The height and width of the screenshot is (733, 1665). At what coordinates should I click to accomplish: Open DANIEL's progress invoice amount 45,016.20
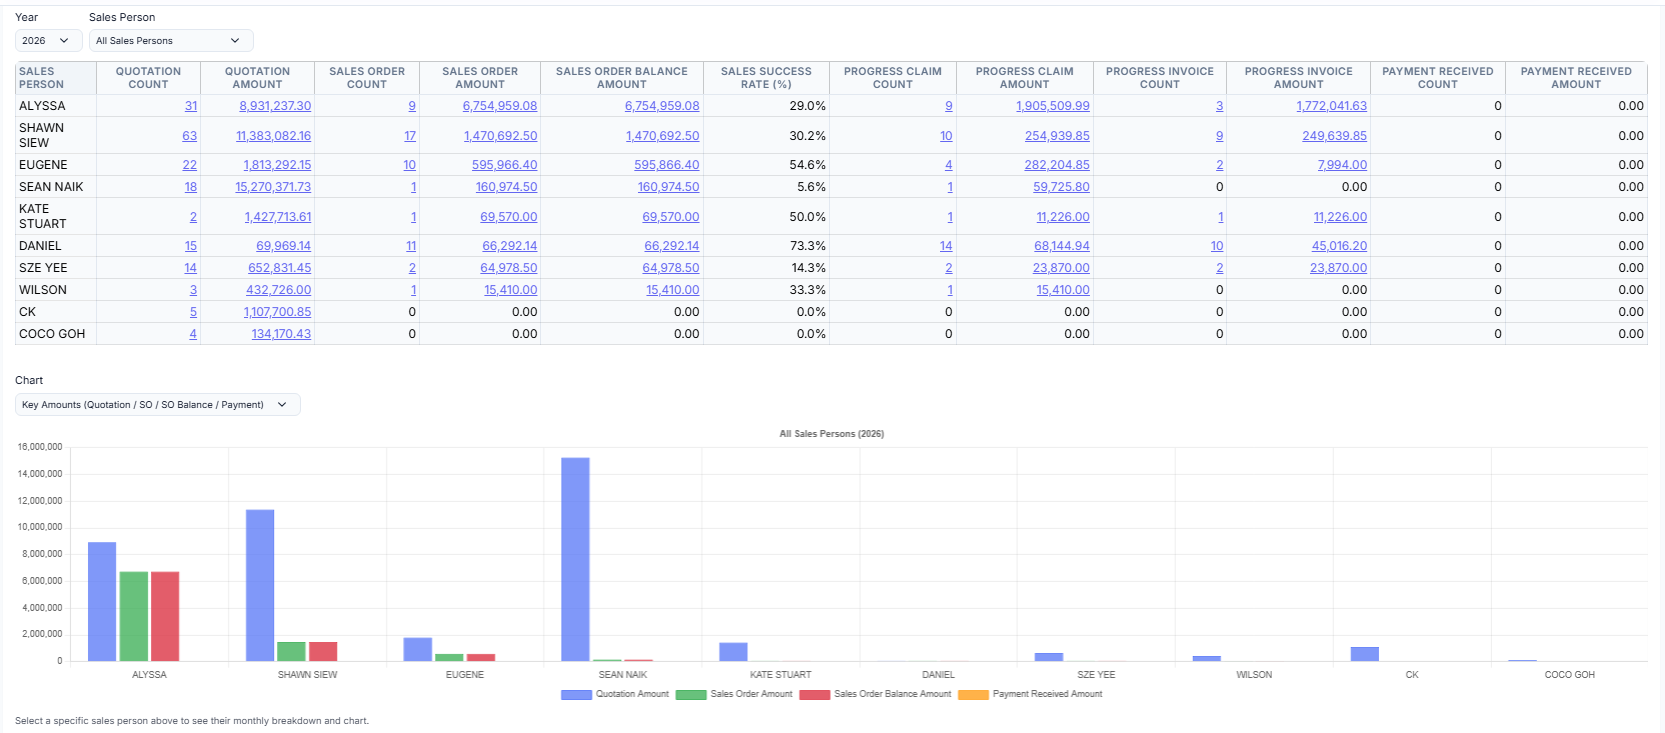click(x=1339, y=246)
